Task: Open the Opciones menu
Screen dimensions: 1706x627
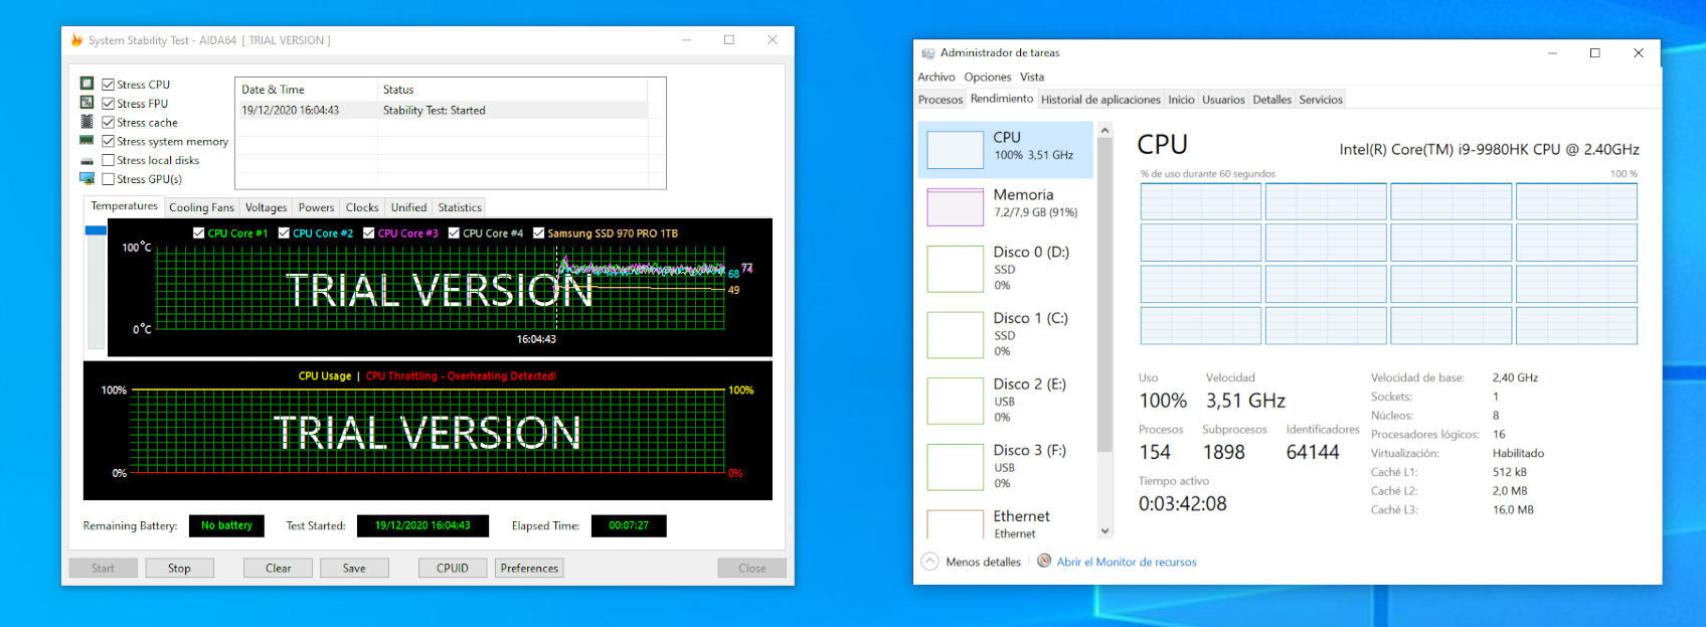Action: [x=988, y=77]
